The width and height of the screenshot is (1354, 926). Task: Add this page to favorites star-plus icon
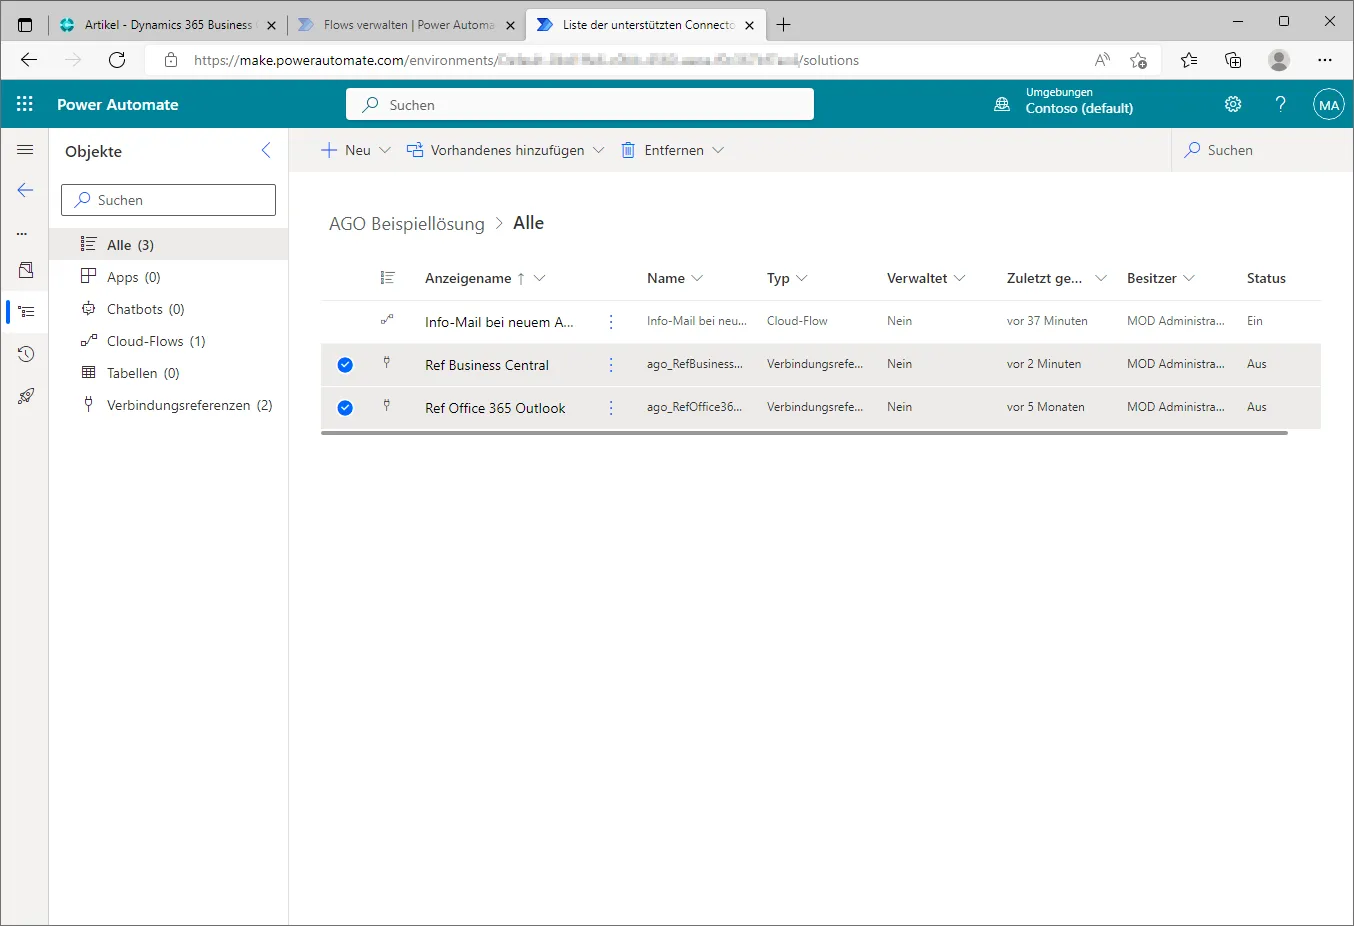point(1138,60)
